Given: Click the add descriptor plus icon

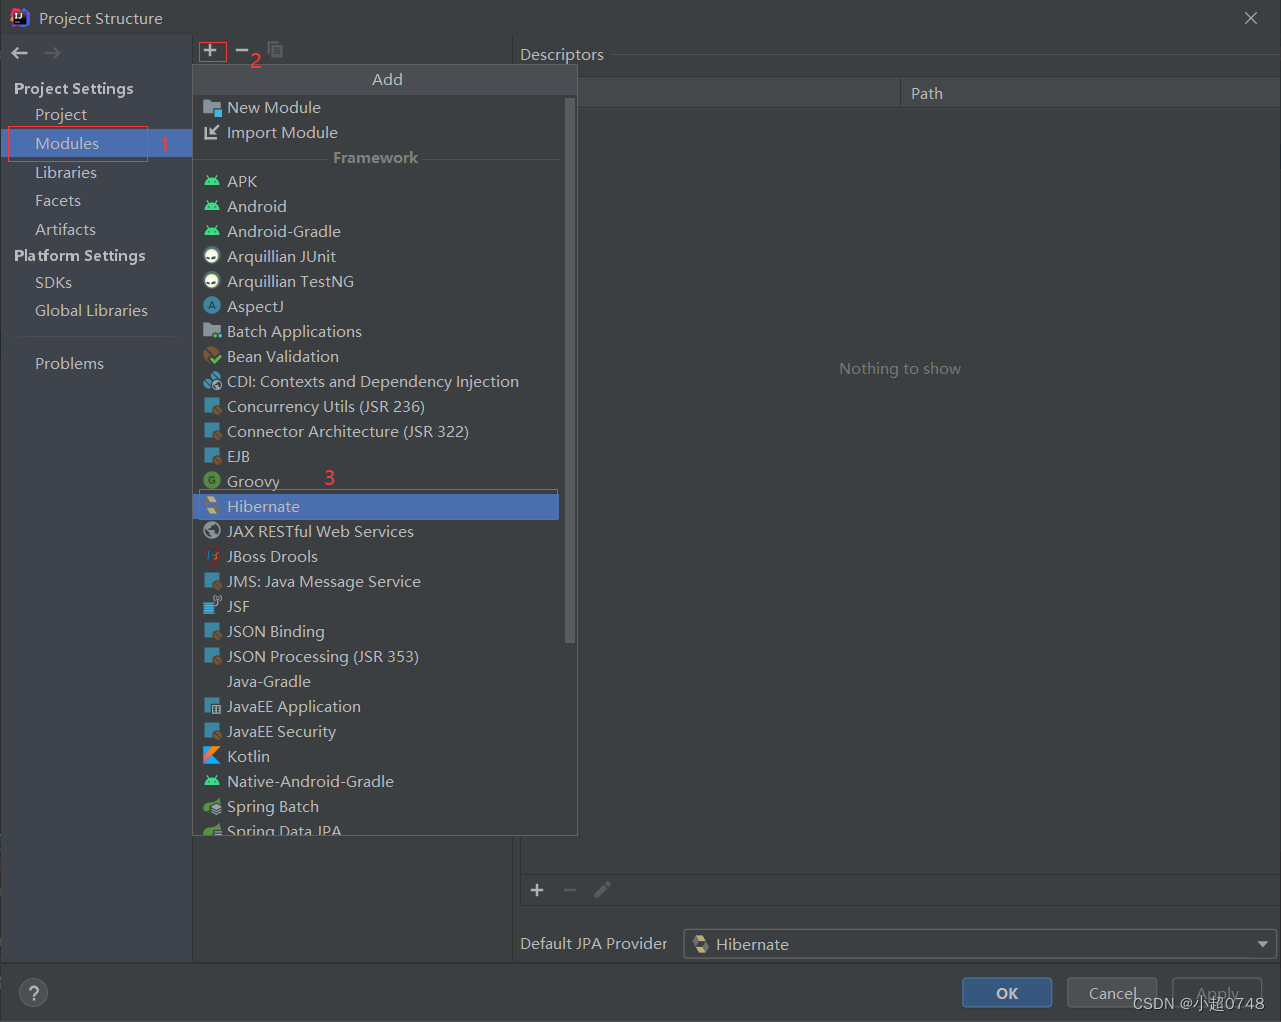Looking at the screenshot, I should tap(537, 890).
